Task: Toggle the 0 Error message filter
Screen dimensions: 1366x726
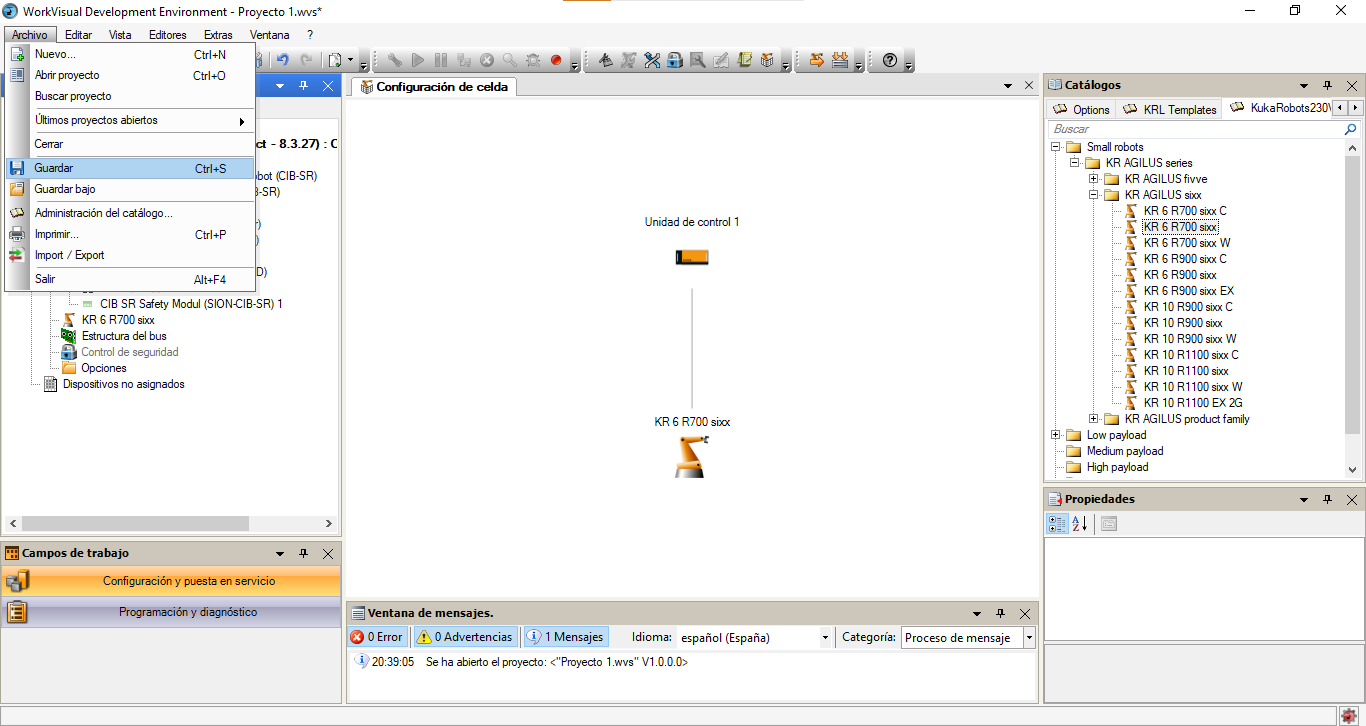Action: pos(378,637)
